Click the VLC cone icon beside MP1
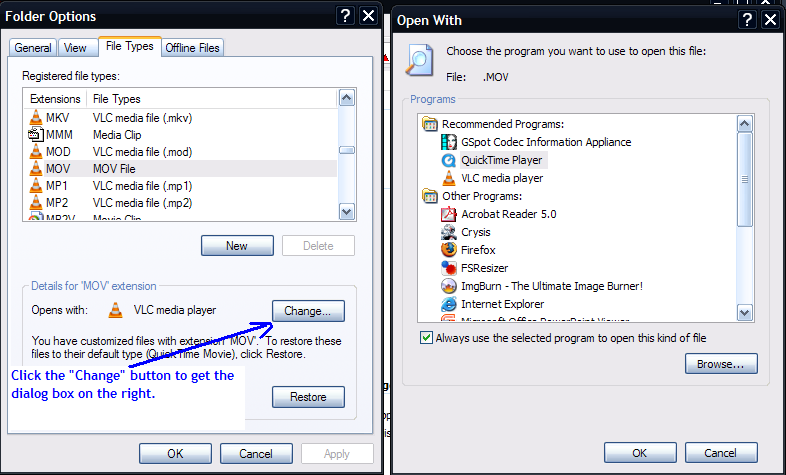 click(x=36, y=186)
